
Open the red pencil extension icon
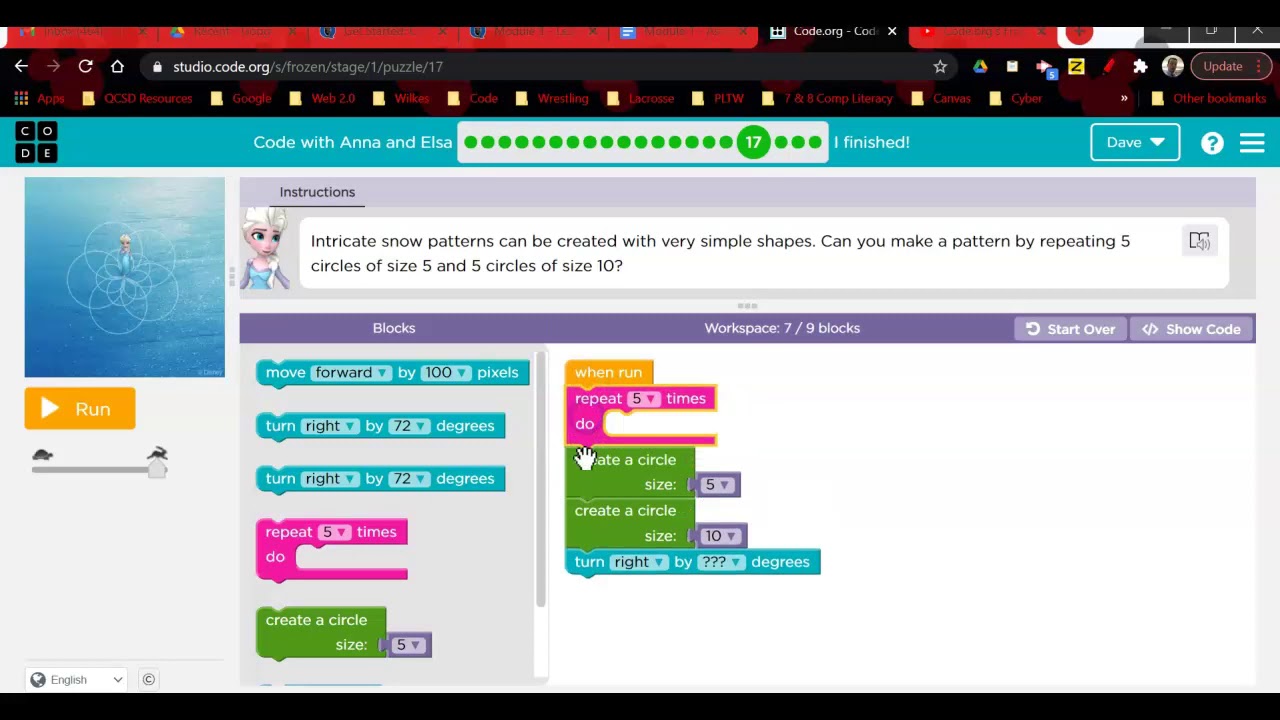click(1109, 66)
